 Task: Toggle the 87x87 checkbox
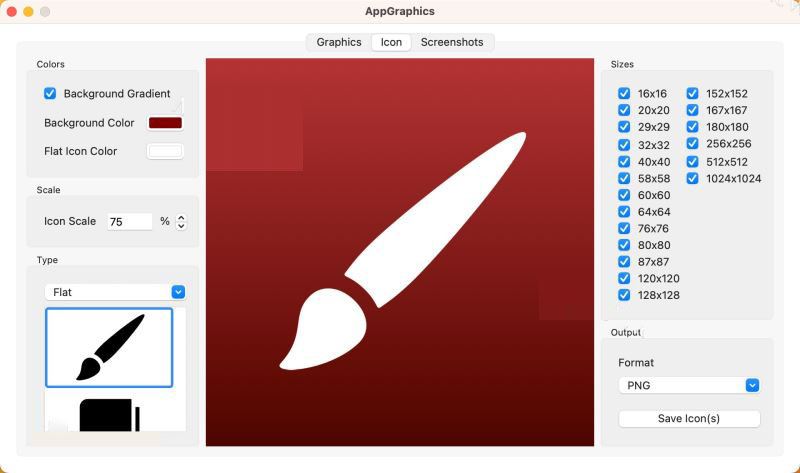click(x=624, y=262)
